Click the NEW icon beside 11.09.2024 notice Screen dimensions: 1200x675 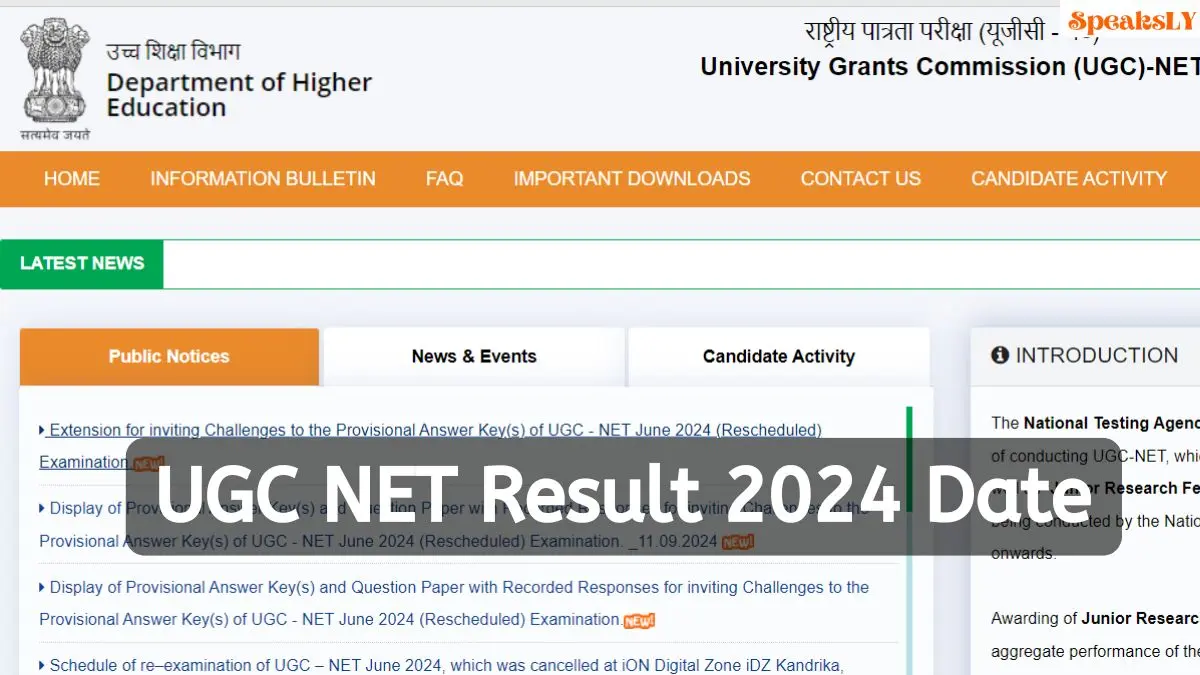click(x=736, y=542)
